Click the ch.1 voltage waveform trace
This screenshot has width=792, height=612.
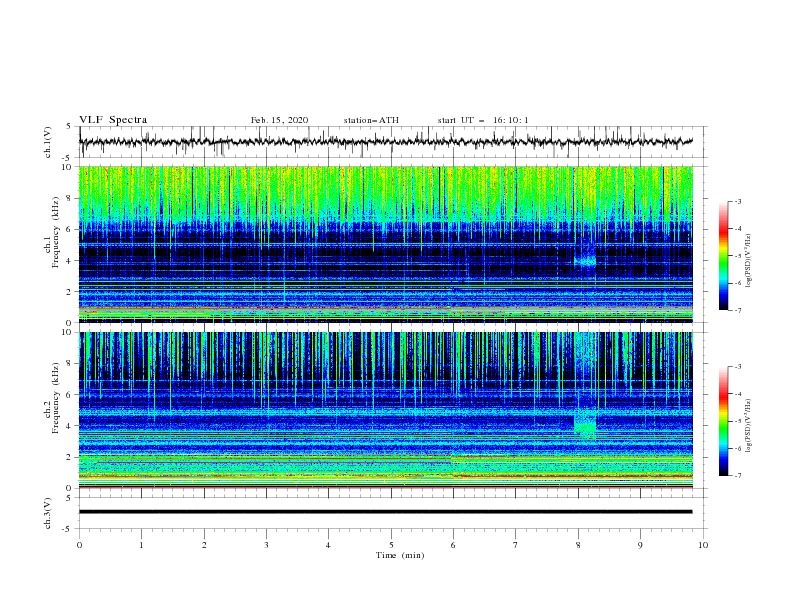point(385,141)
